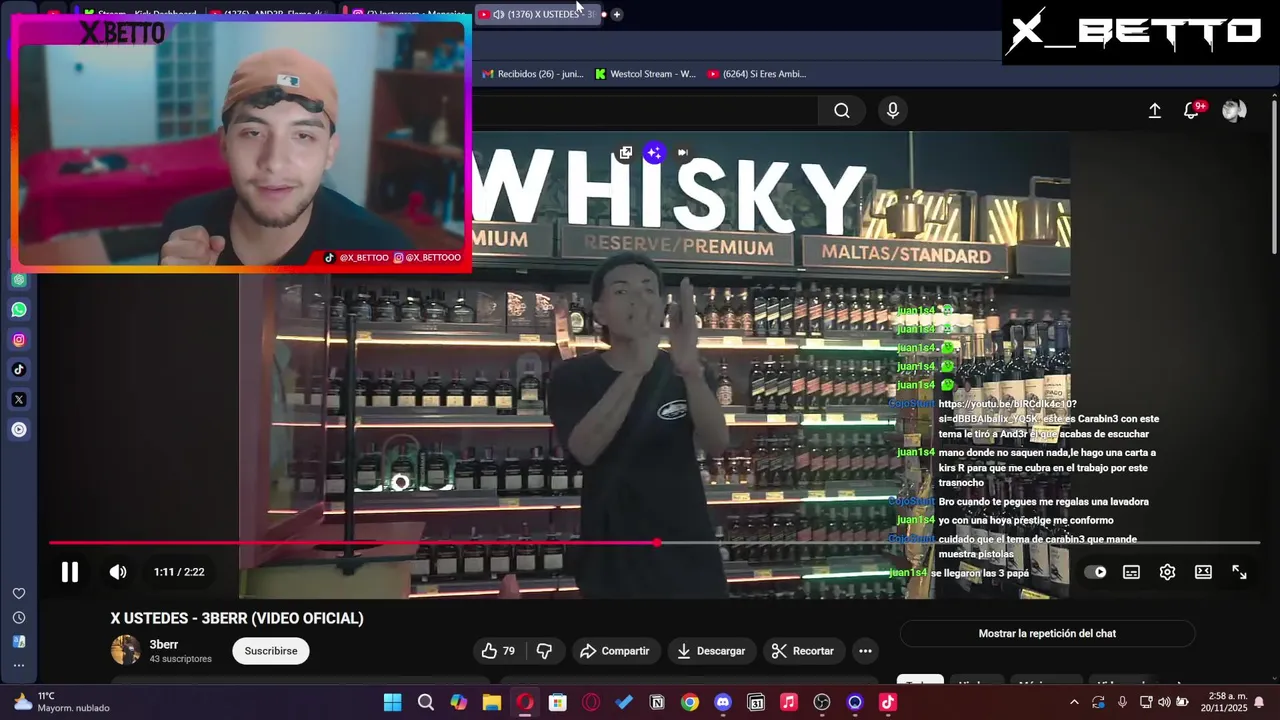
Task: Toggle subtitles with the captions icon
Action: (1131, 572)
